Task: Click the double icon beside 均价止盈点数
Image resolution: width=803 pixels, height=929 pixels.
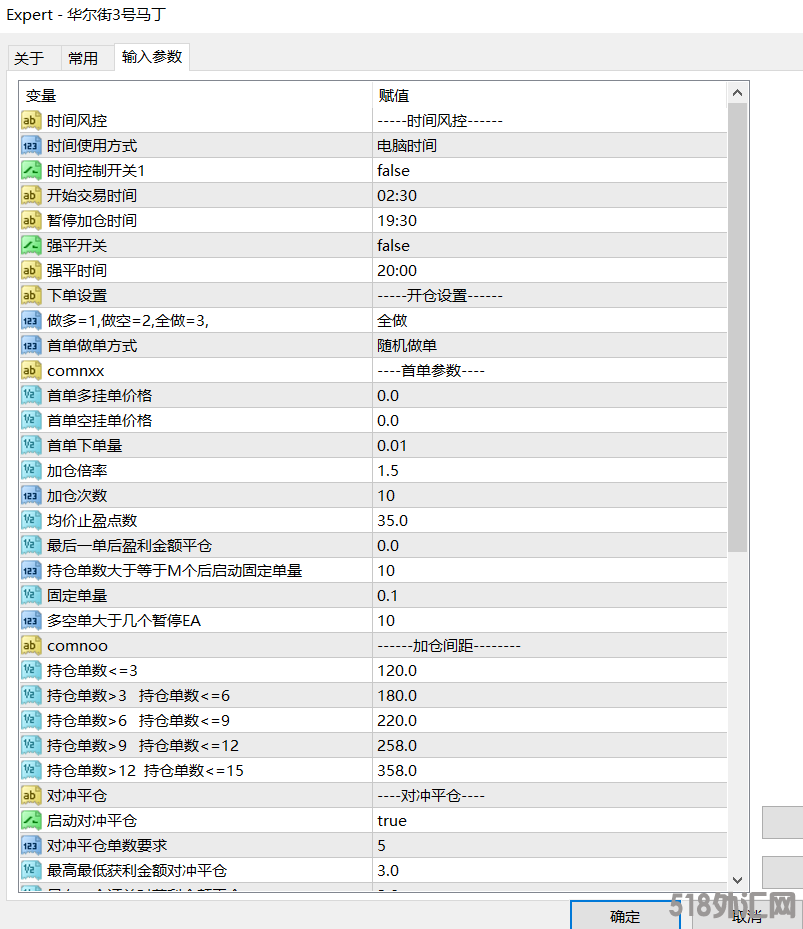Action: 30,521
